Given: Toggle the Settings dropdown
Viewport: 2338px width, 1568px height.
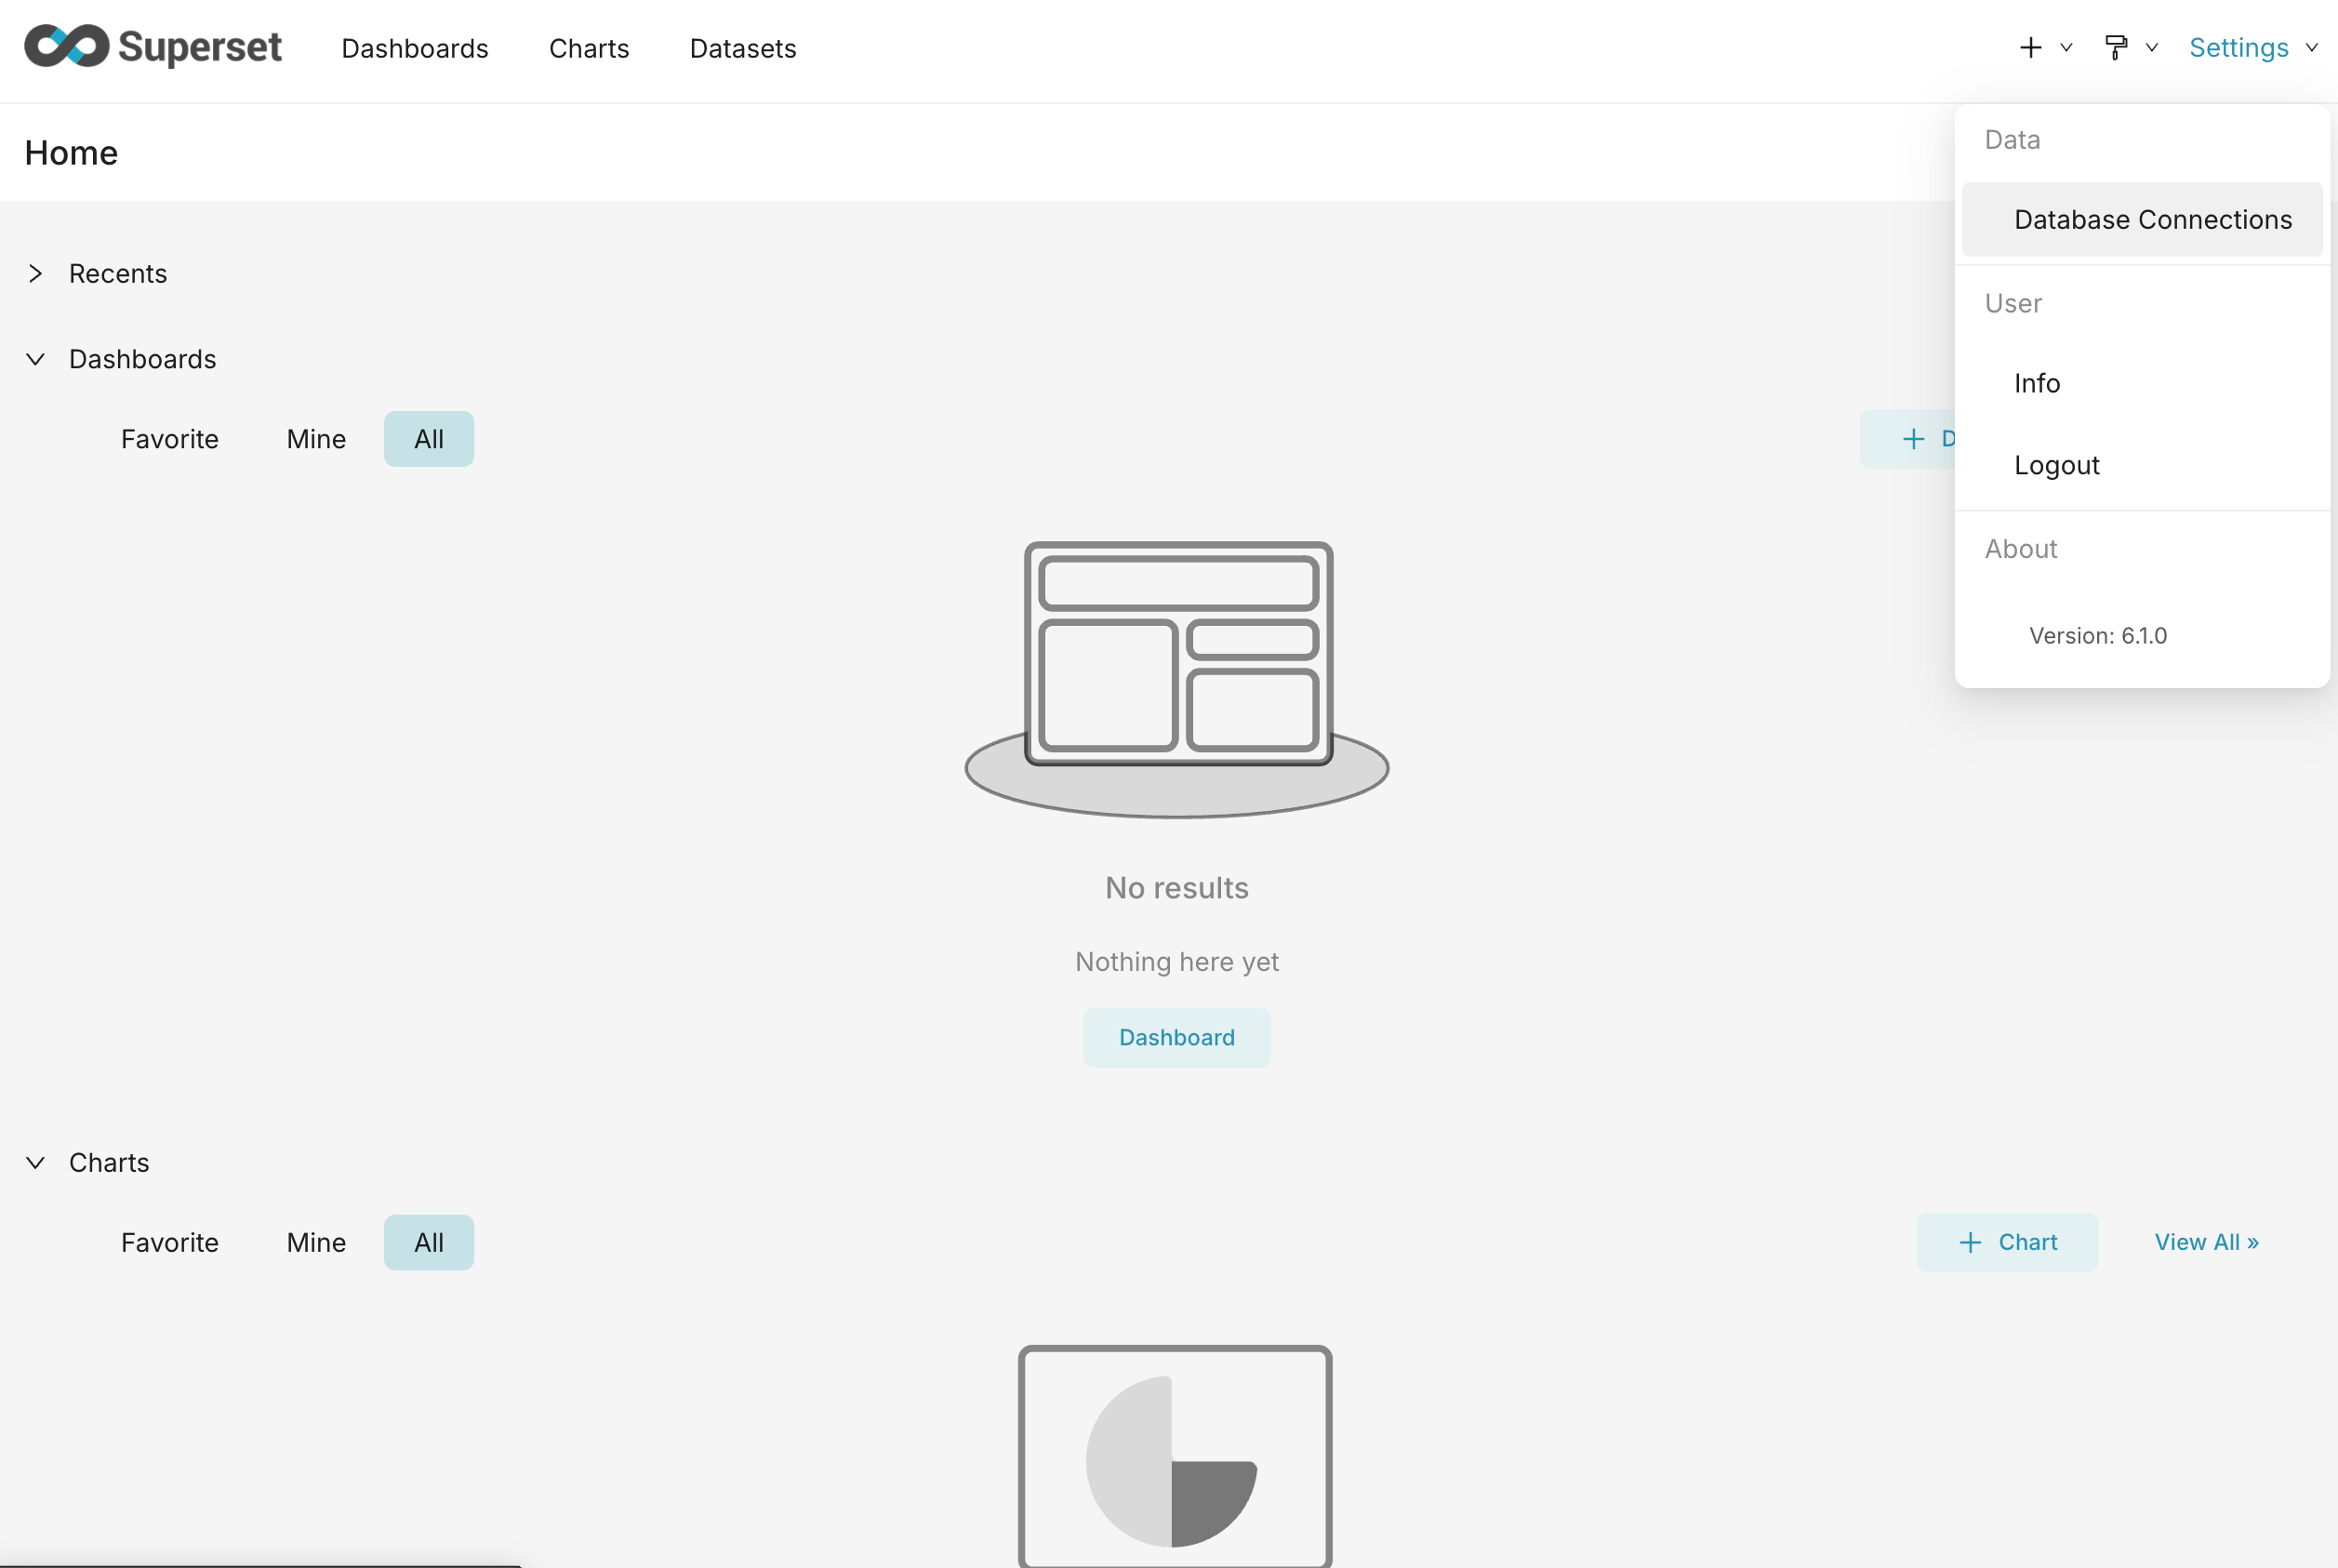Looking at the screenshot, I should 2252,48.
